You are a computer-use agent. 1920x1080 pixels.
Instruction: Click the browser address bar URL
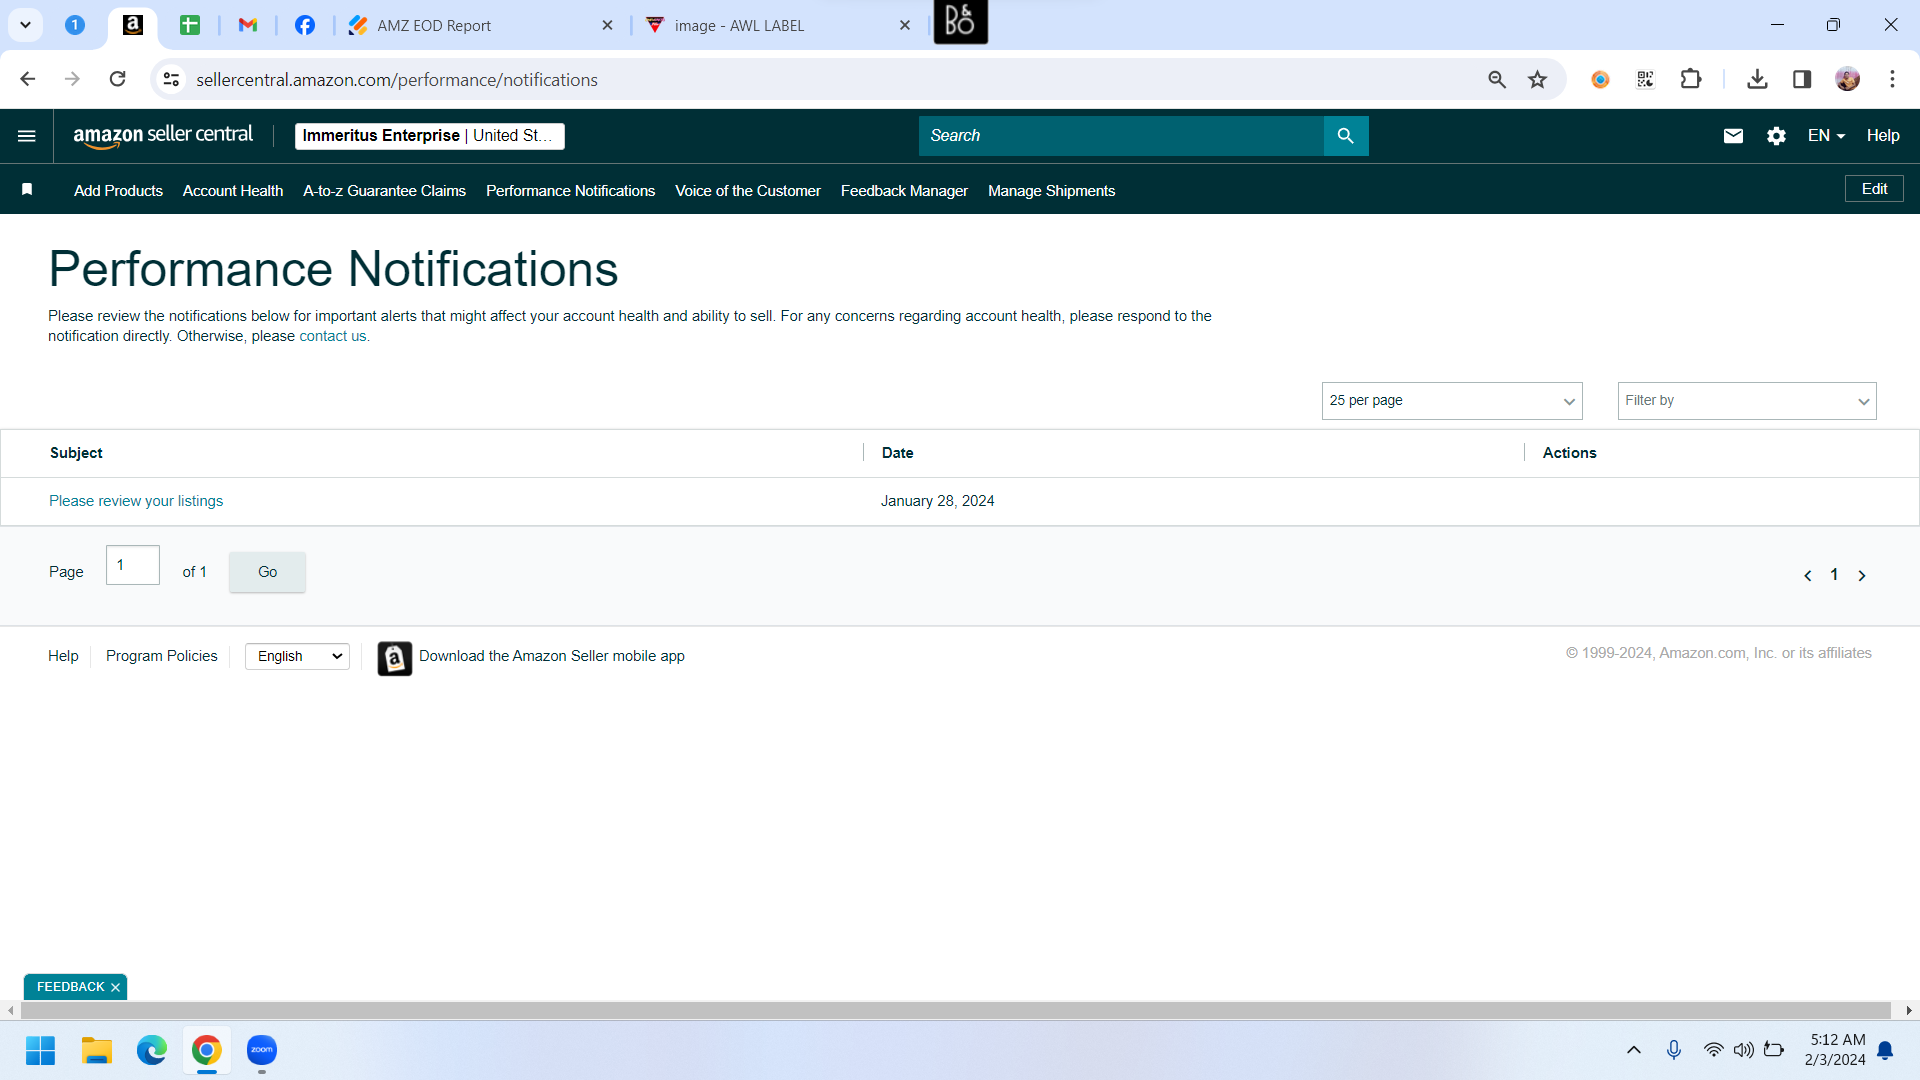tap(397, 80)
